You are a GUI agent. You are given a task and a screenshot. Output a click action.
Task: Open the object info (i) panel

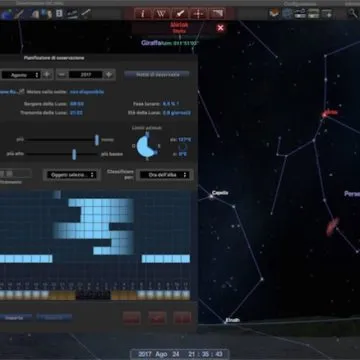143,14
